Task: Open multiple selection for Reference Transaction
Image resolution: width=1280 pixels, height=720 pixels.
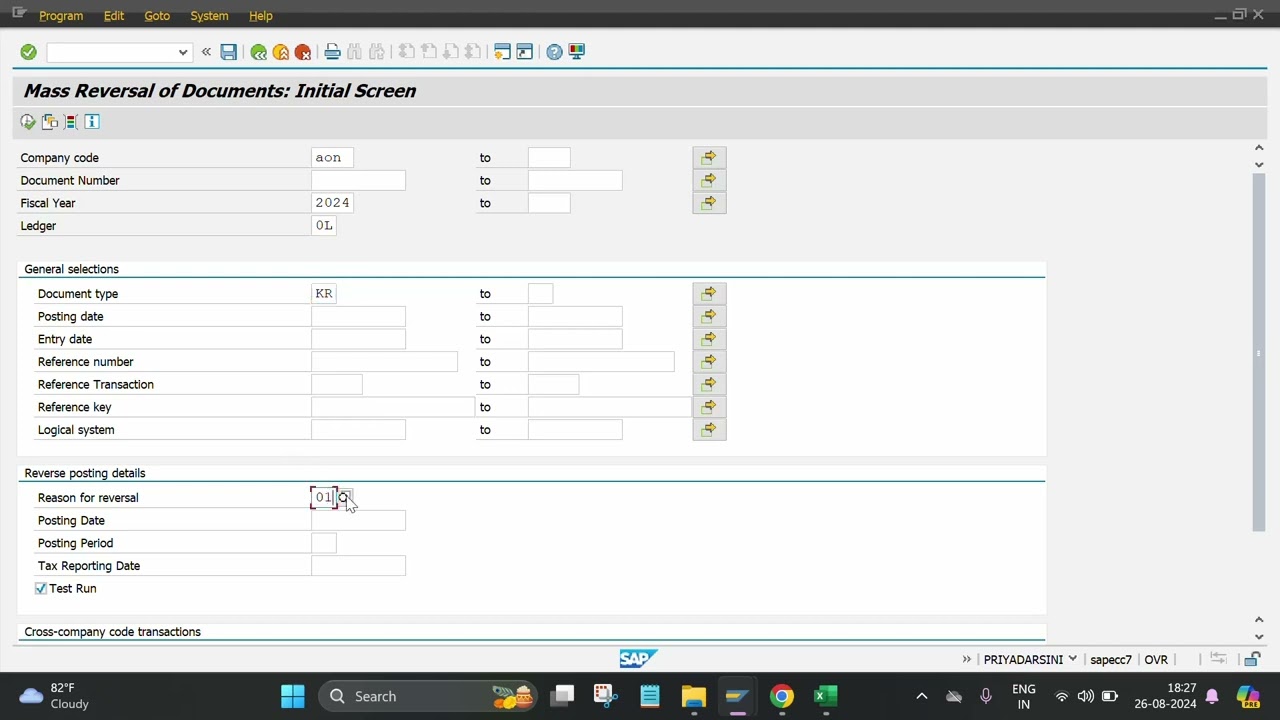Action: 709,384
